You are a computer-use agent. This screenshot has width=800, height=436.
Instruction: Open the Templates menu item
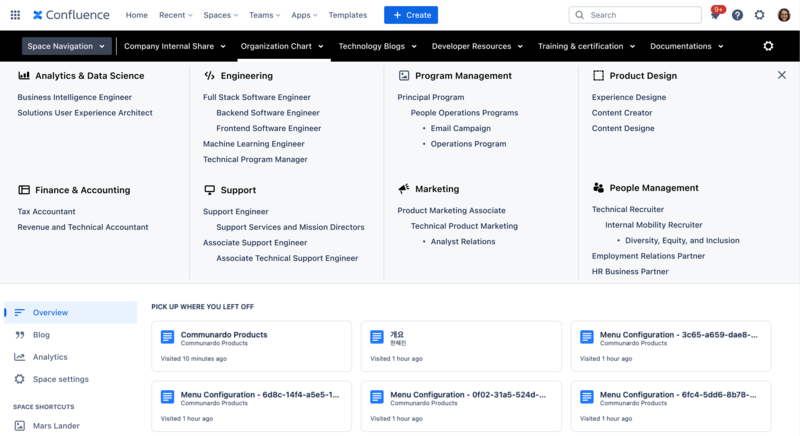347,15
